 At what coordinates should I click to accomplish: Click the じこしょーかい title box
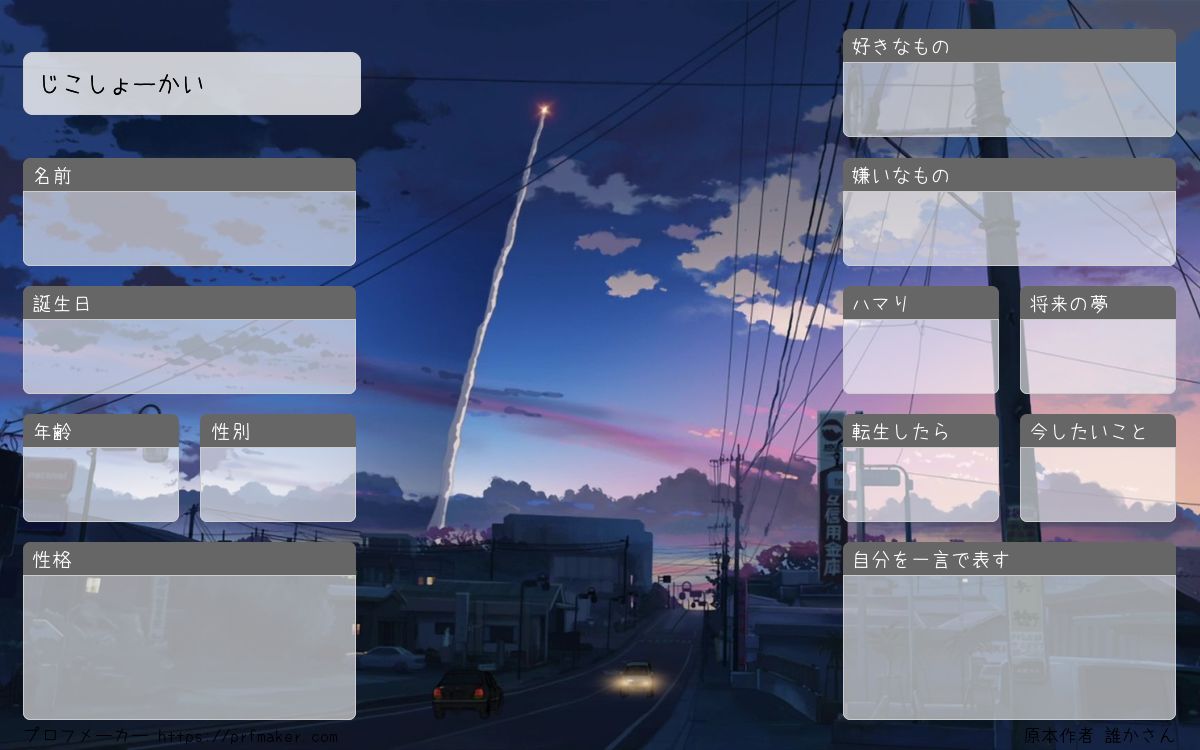pos(192,83)
